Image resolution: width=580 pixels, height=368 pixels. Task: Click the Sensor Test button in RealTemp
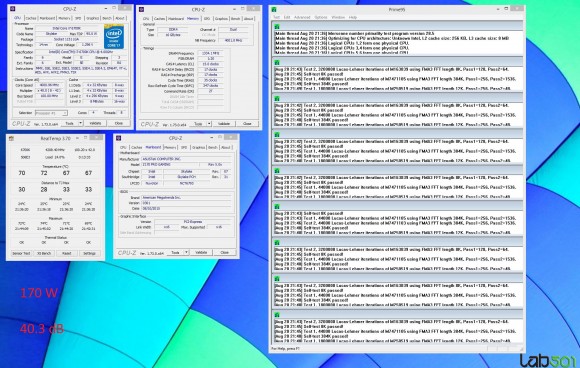pos(21,253)
